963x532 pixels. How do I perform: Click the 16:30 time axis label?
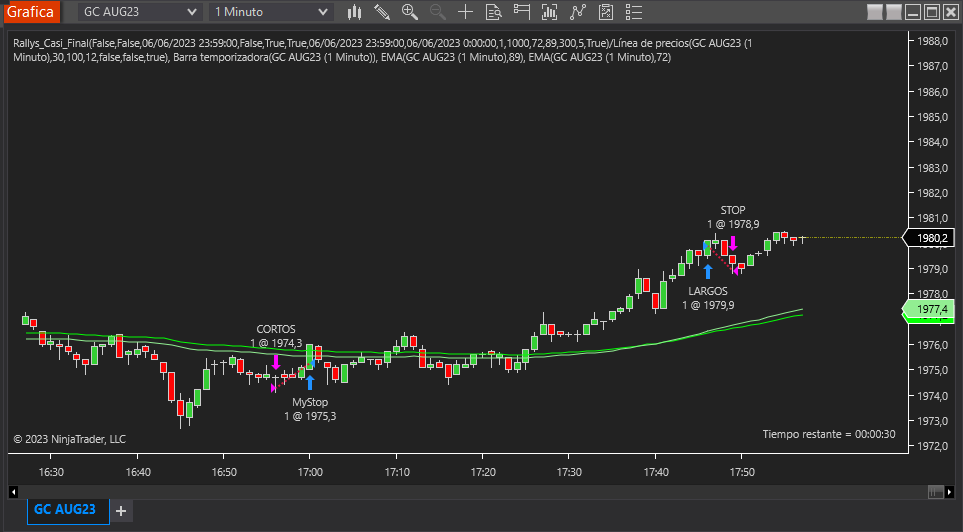pyautogui.click(x=51, y=472)
